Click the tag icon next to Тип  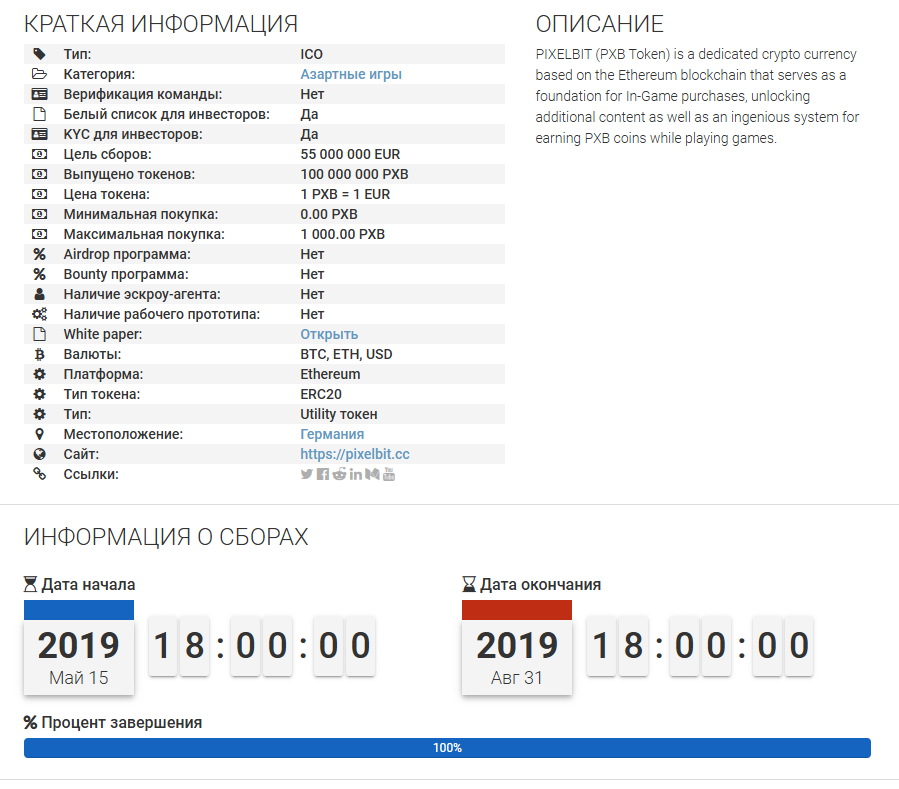pyautogui.click(x=39, y=54)
